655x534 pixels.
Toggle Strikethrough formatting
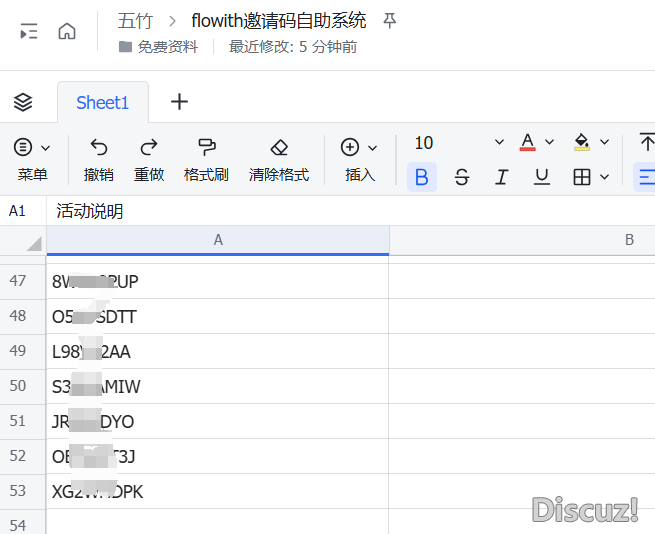click(x=461, y=177)
